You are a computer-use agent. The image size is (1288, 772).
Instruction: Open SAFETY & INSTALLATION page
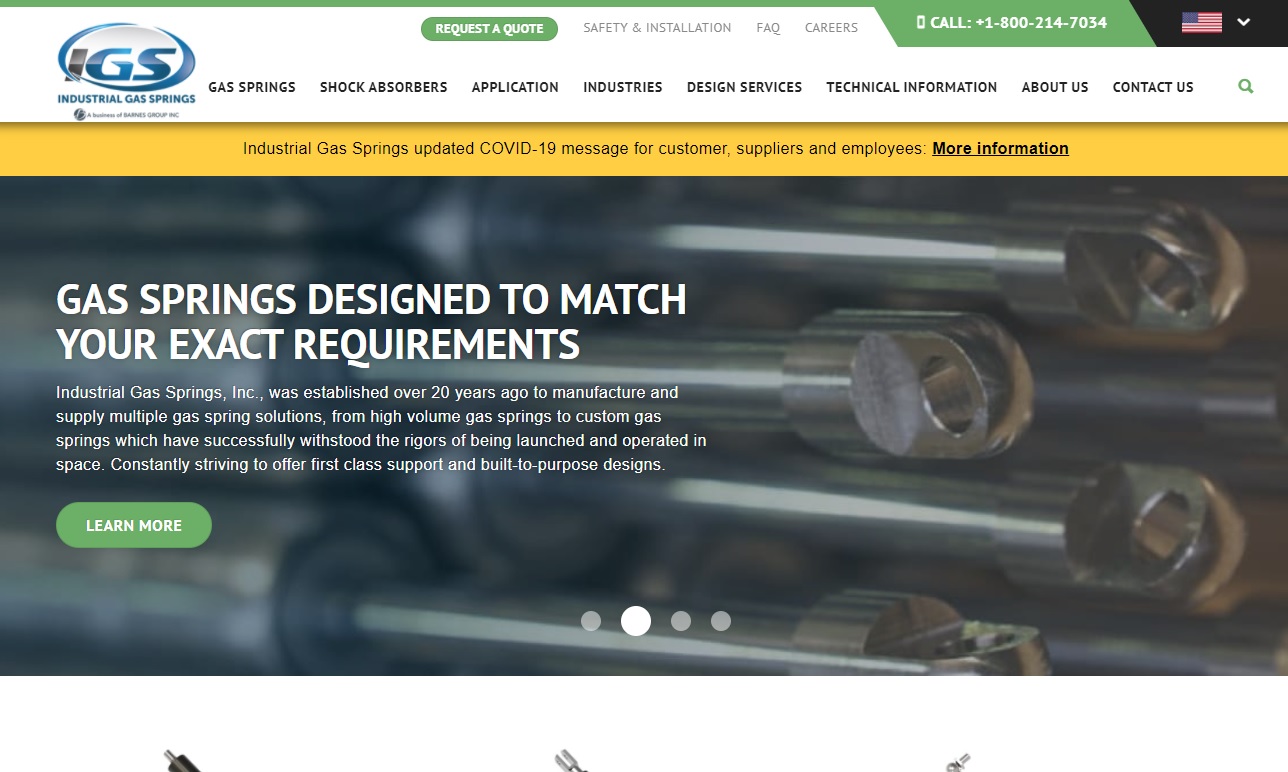coord(657,27)
